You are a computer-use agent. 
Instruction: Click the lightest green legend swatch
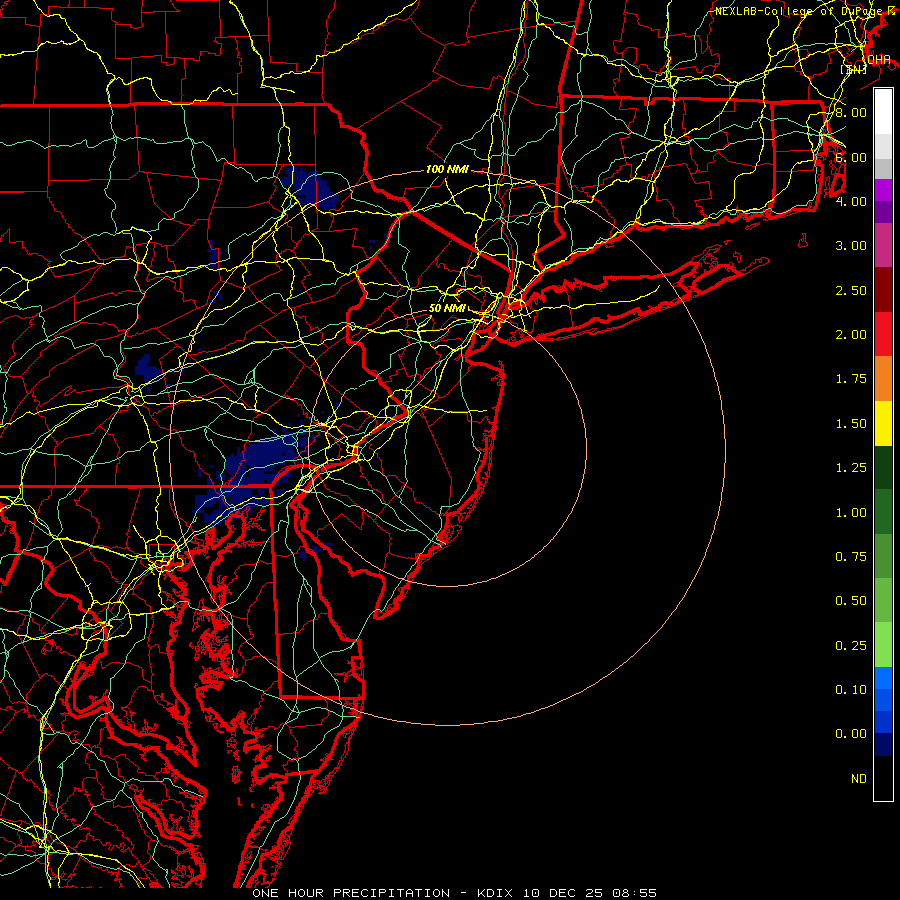883,645
